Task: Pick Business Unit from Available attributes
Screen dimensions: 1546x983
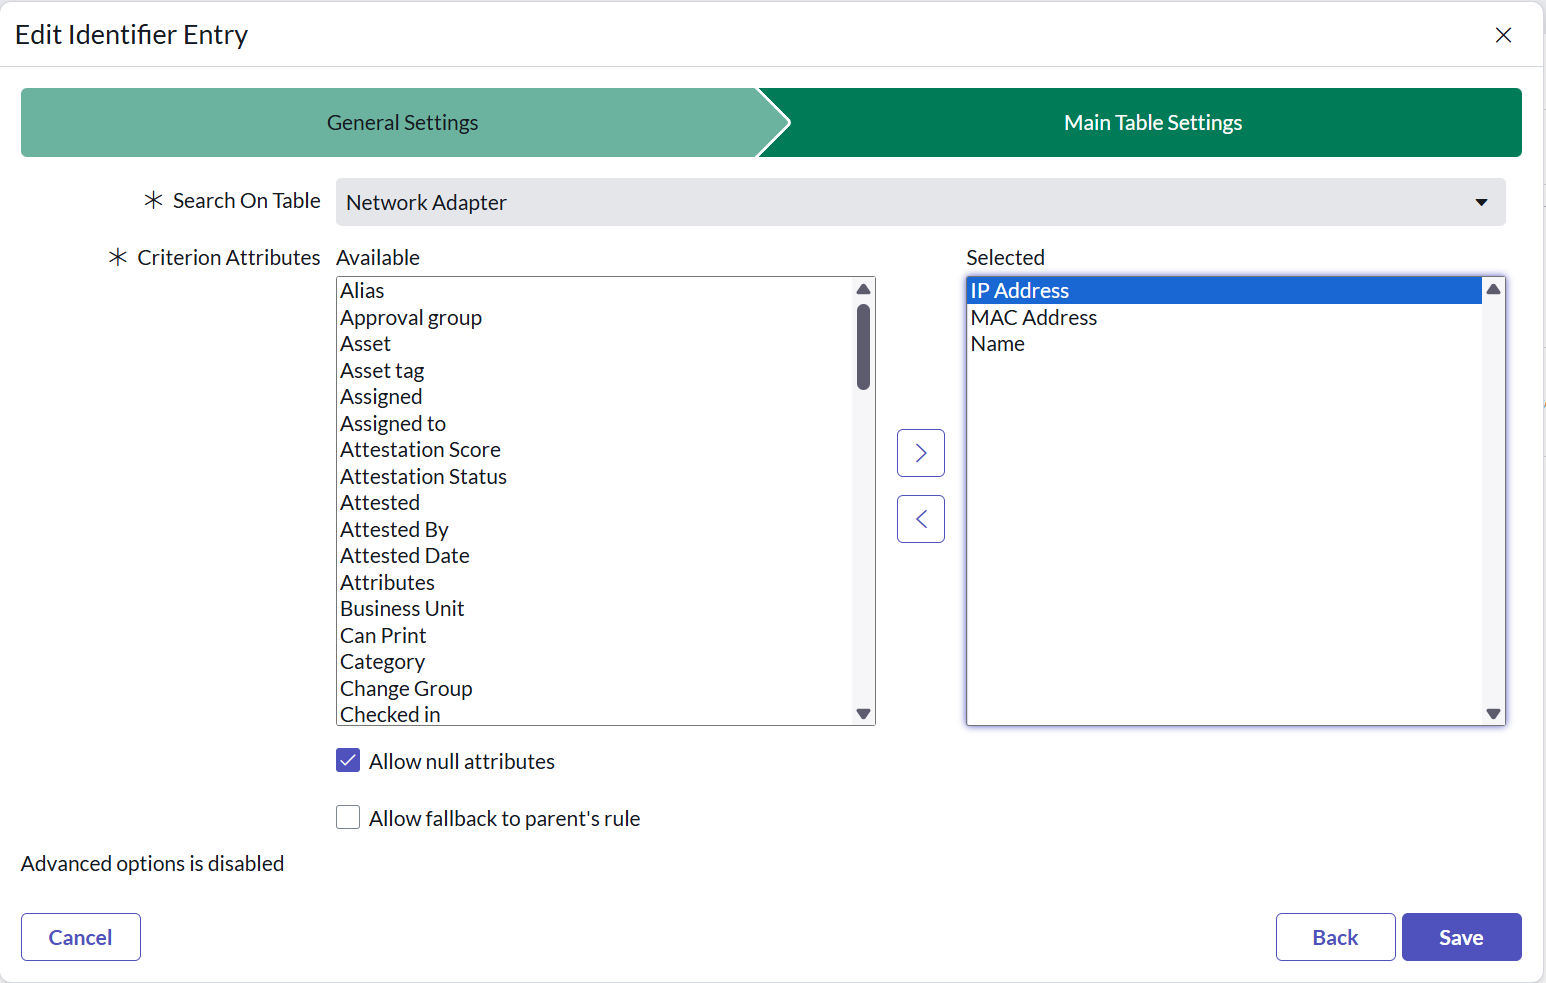Action: pos(402,609)
